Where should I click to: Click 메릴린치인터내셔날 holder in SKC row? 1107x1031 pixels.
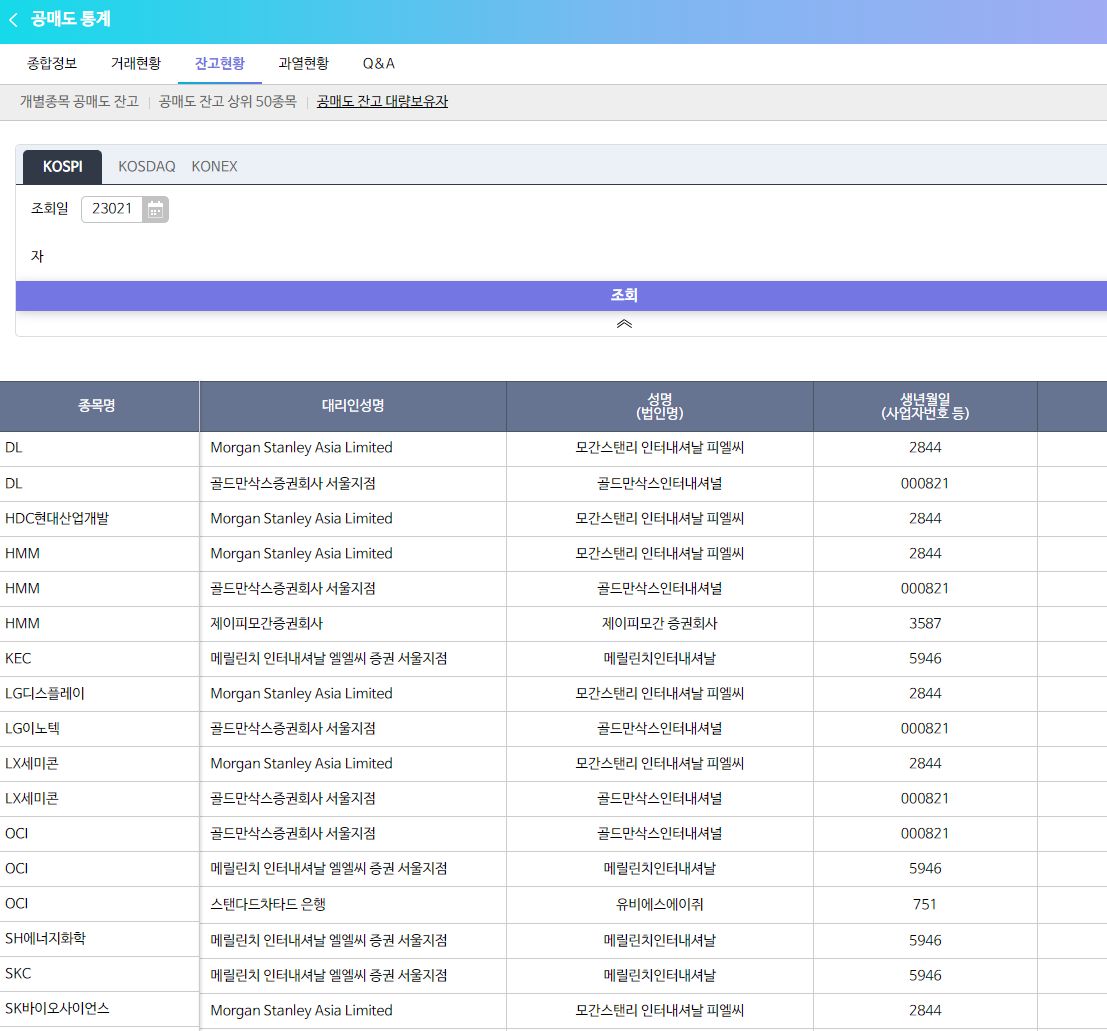[659, 976]
